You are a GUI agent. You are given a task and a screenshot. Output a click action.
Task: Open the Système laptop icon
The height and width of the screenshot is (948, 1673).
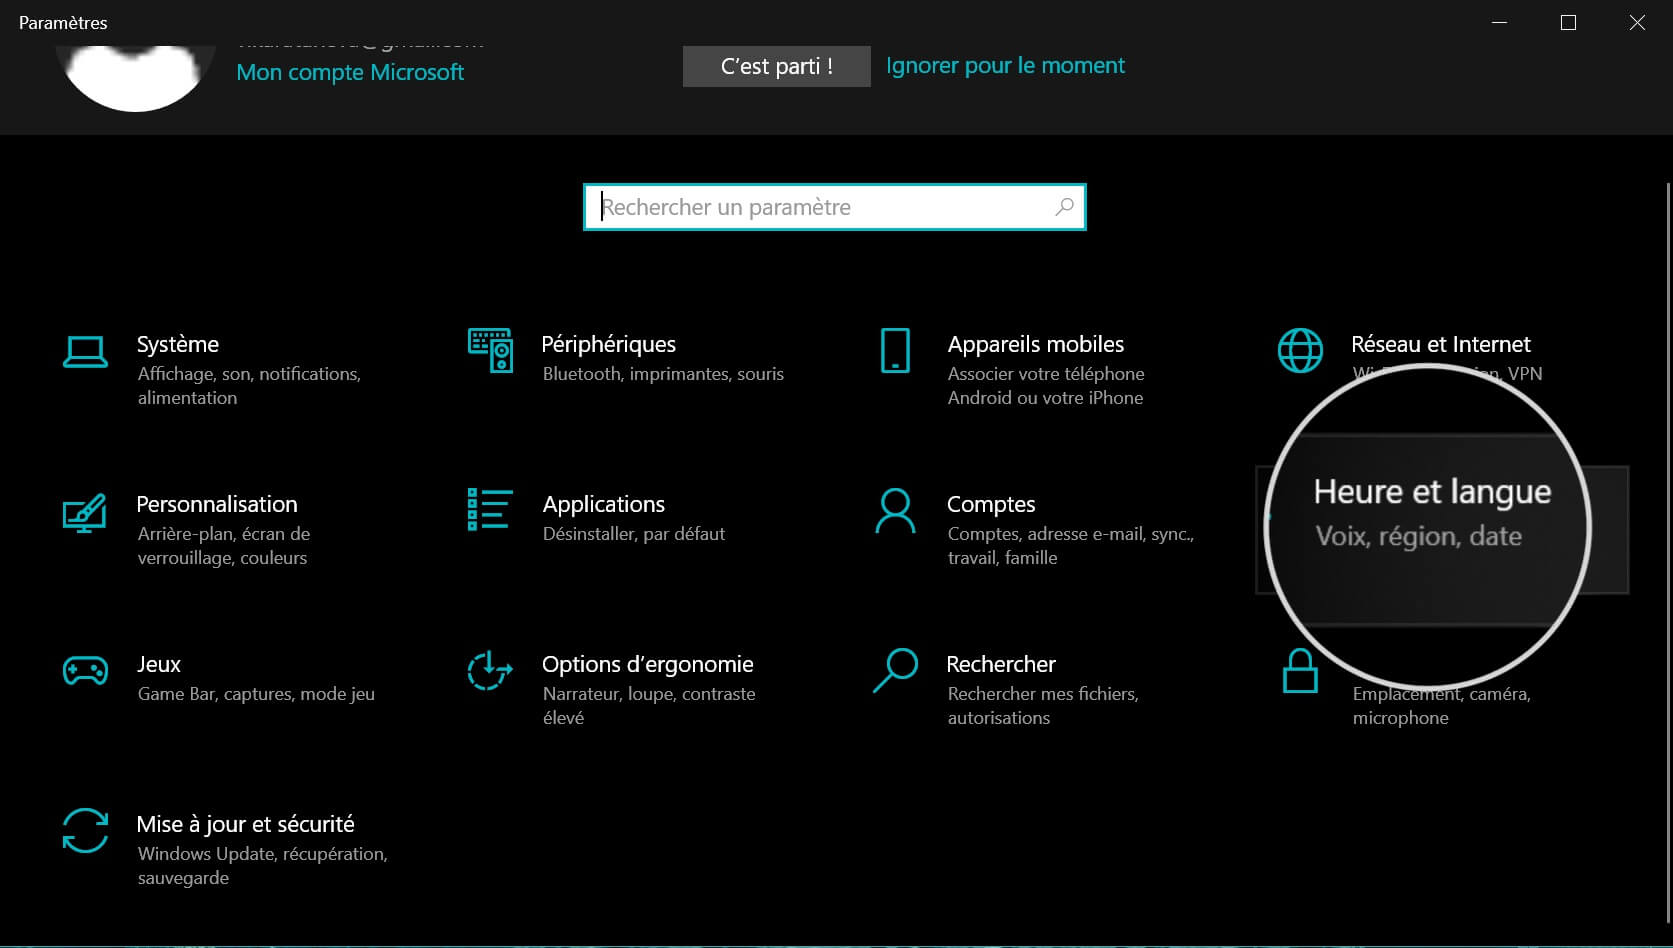[x=85, y=352]
